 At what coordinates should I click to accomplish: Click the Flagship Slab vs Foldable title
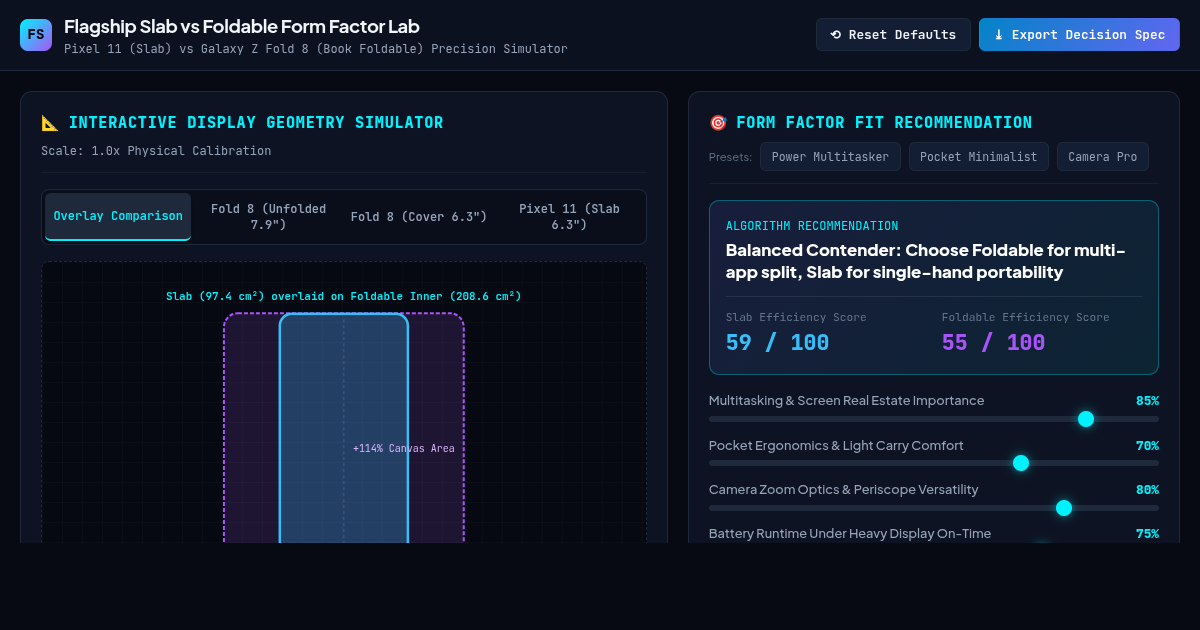pyautogui.click(x=242, y=27)
